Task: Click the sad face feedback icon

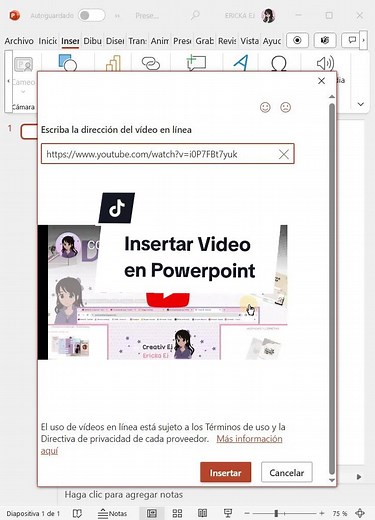Action: pyautogui.click(x=286, y=107)
